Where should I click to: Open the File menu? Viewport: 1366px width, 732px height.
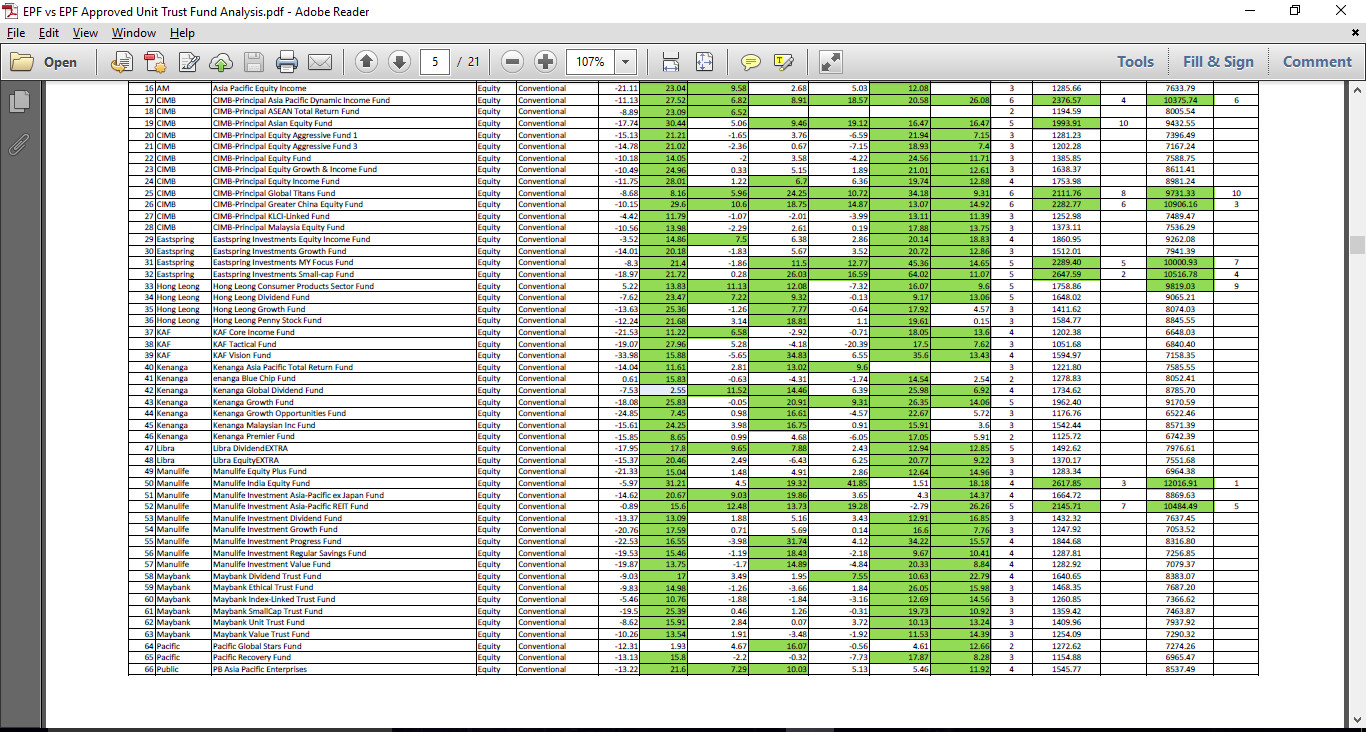16,33
